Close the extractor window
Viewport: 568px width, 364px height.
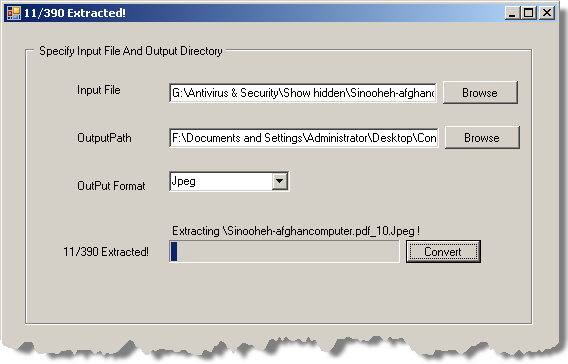[x=547, y=13]
